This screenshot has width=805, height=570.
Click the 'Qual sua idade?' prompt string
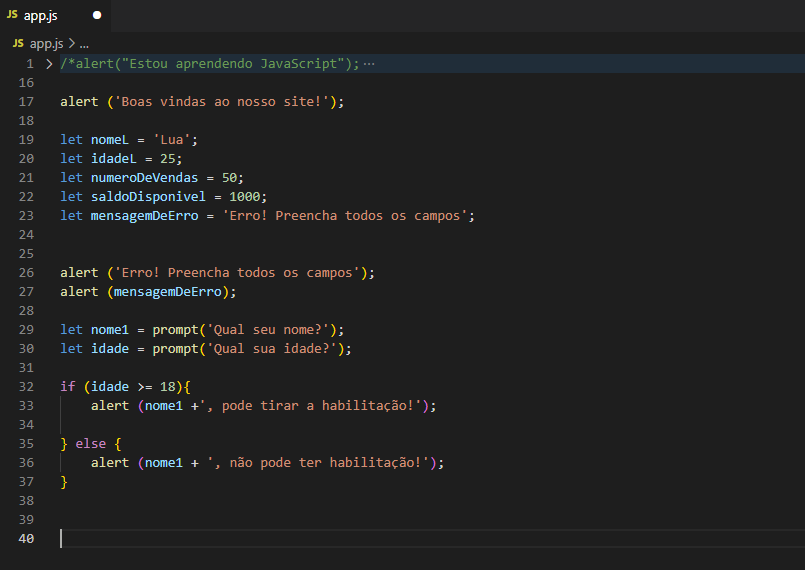[x=271, y=349]
